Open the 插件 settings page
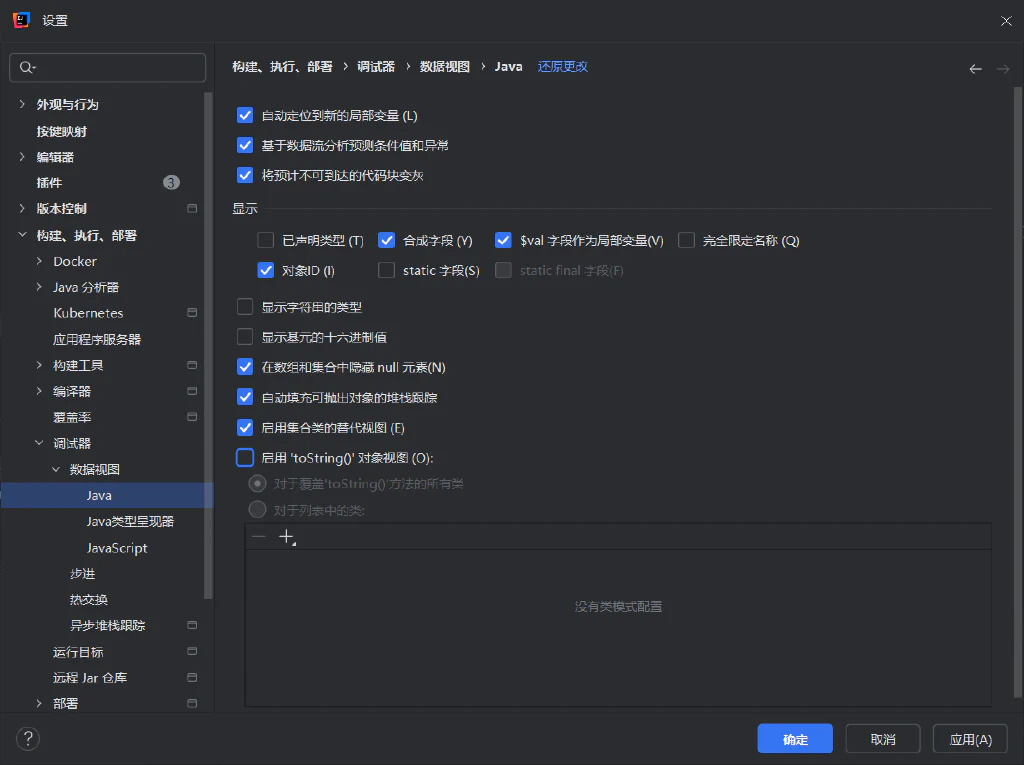This screenshot has height=765, width=1024. tap(49, 183)
